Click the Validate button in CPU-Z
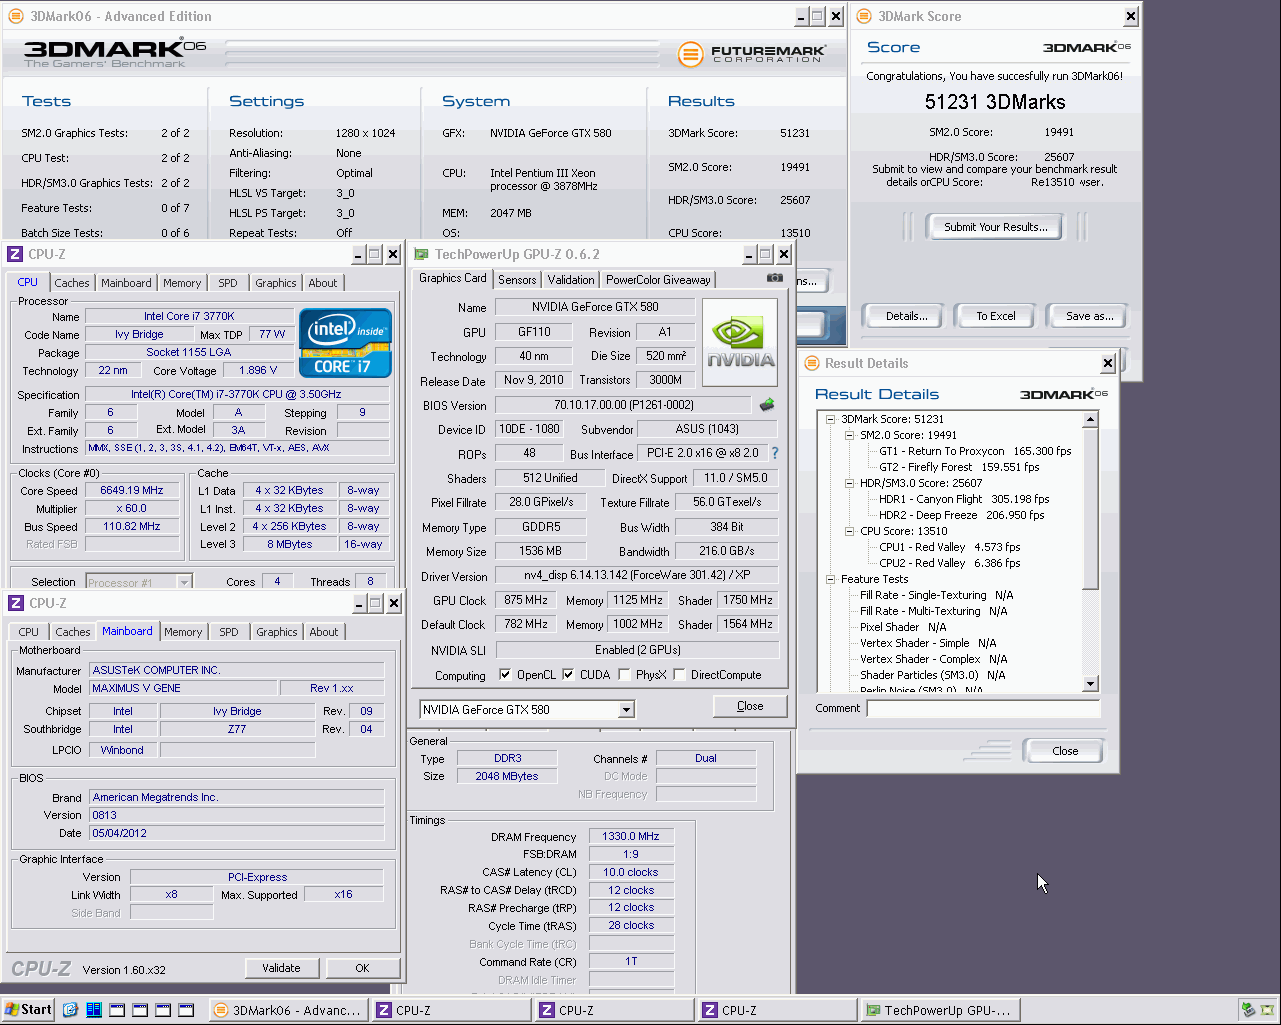 (281, 968)
